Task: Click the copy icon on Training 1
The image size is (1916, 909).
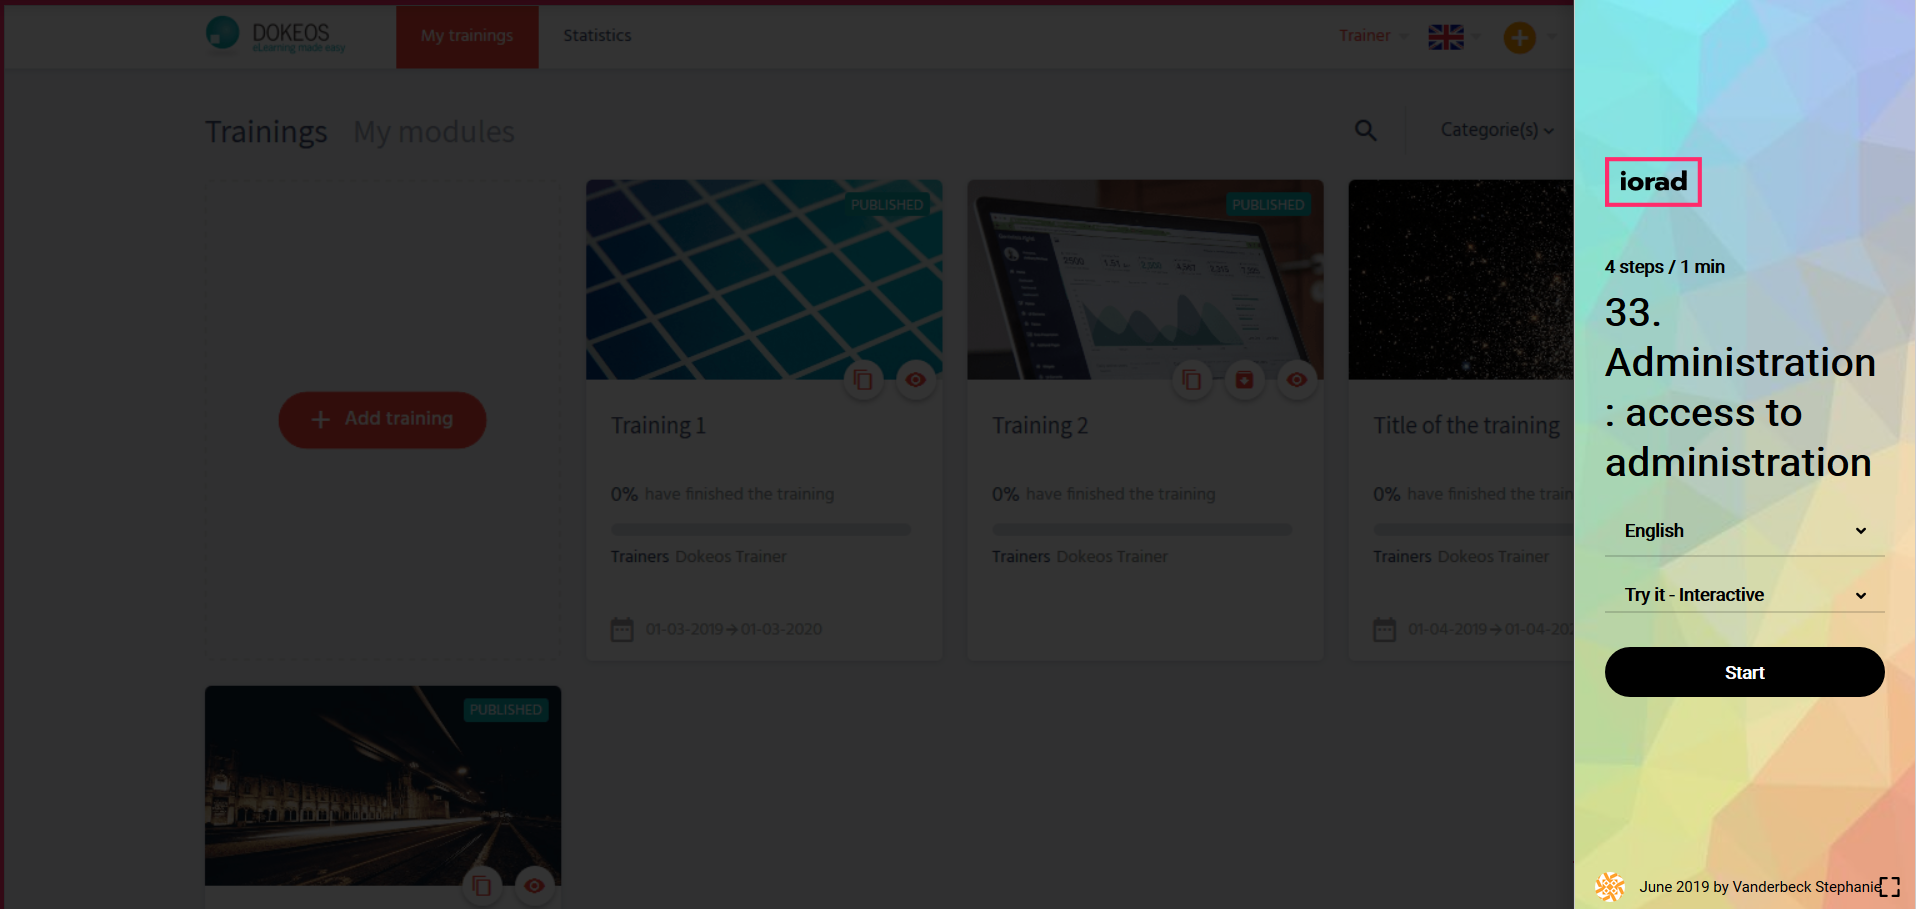Action: click(863, 380)
